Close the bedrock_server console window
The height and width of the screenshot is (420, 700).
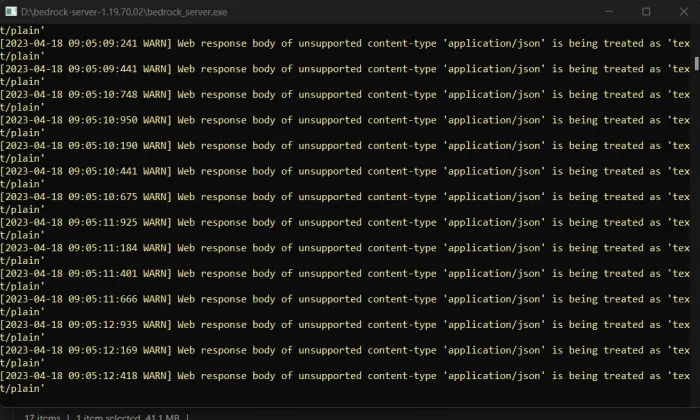click(683, 12)
